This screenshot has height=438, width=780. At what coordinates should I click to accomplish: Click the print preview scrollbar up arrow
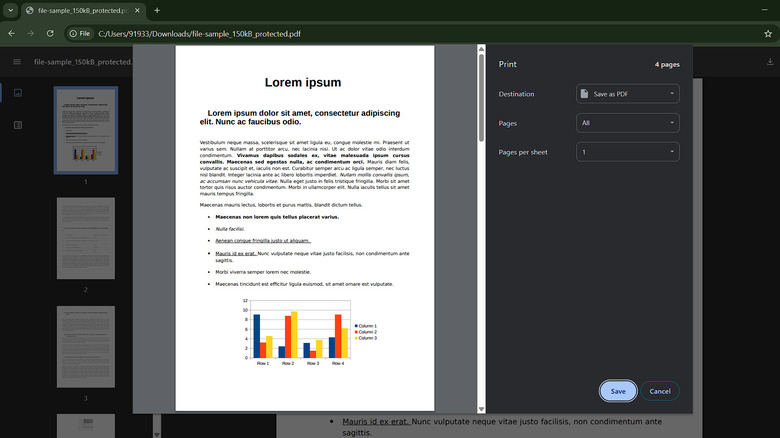481,49
